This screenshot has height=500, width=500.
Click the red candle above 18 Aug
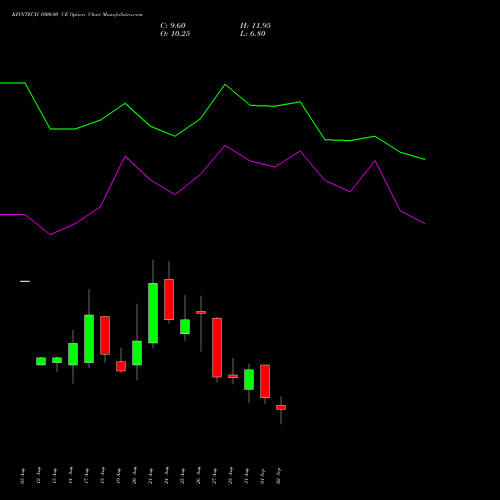coord(105,335)
